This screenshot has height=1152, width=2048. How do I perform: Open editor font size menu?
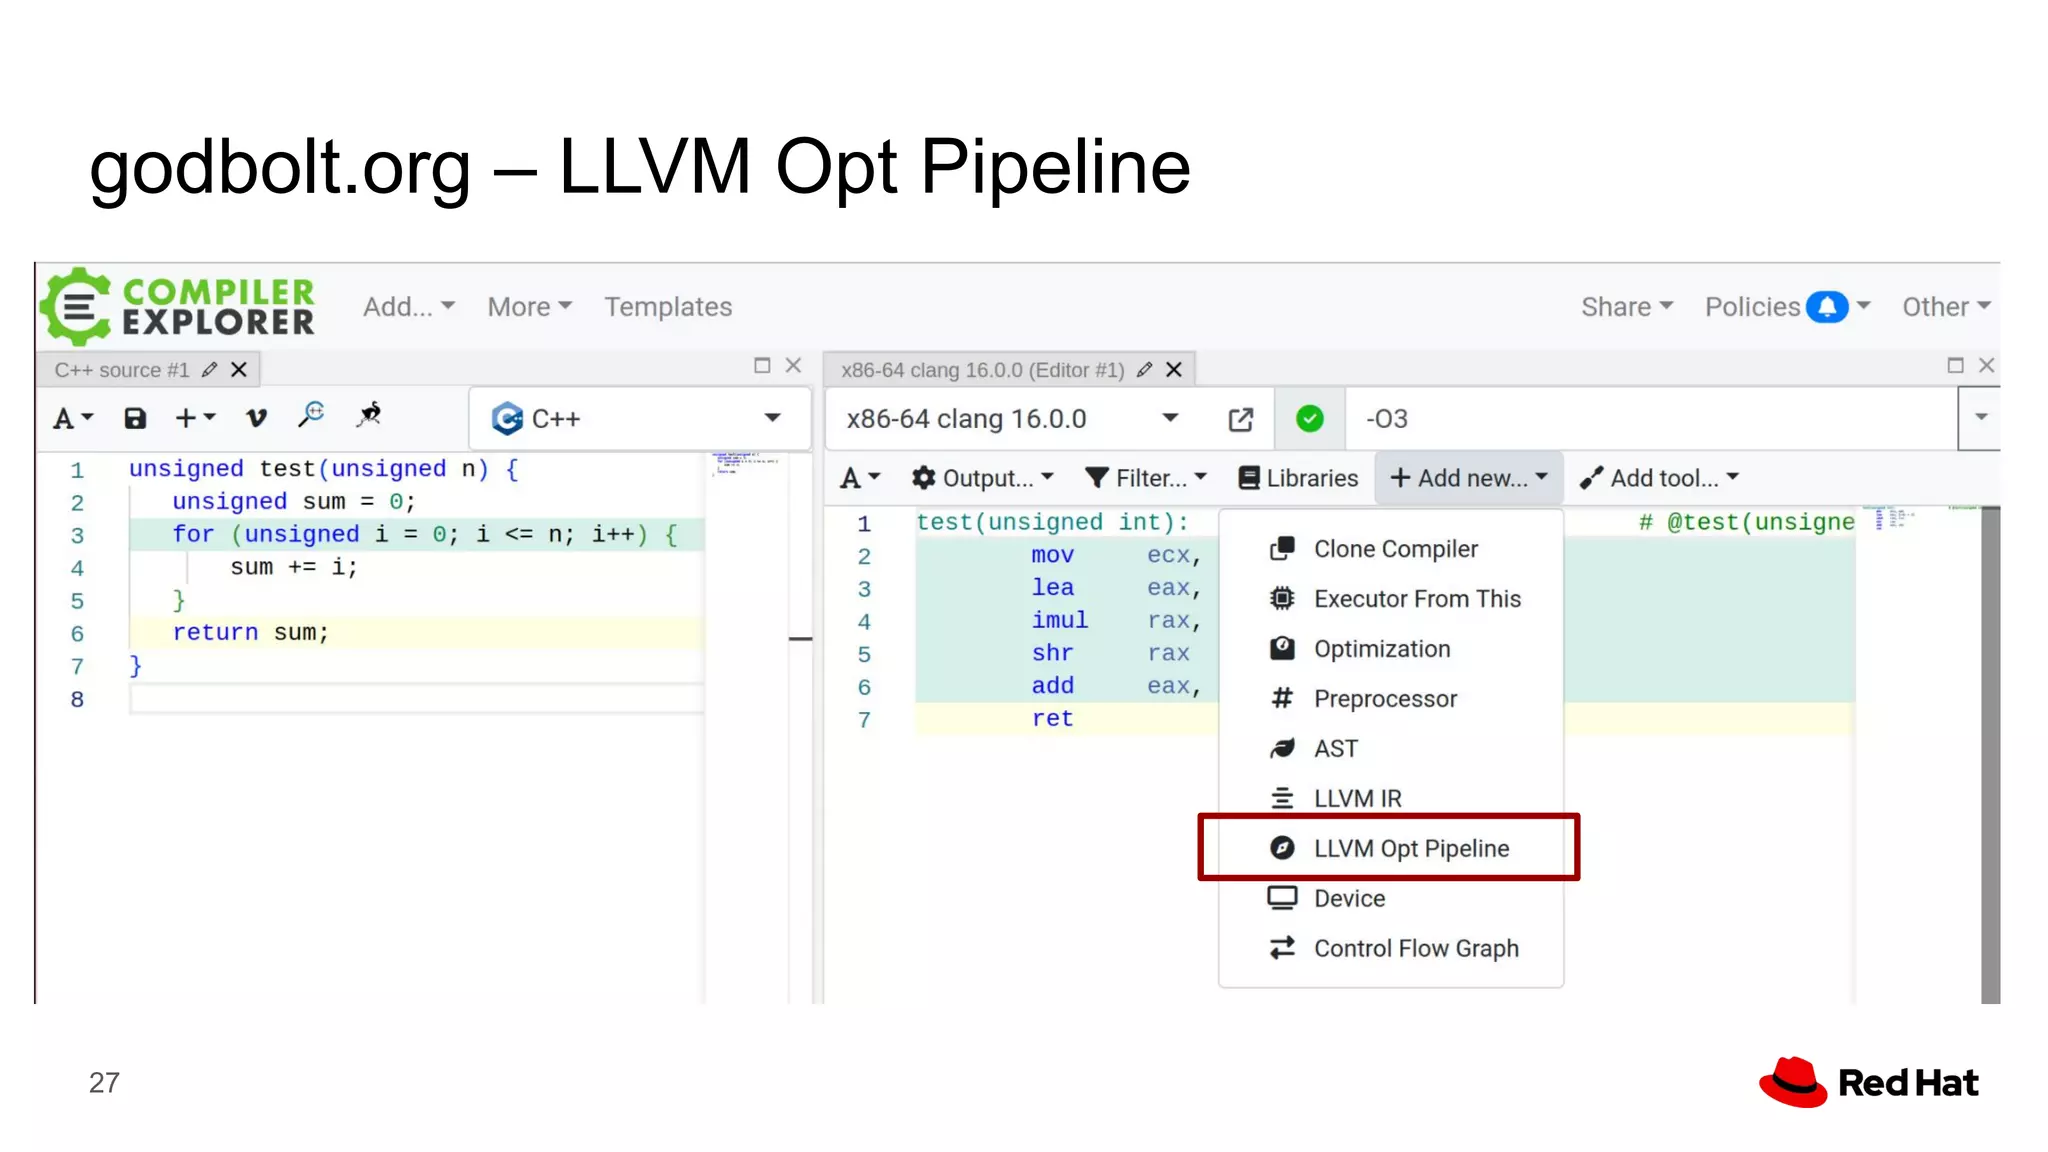[x=73, y=418]
